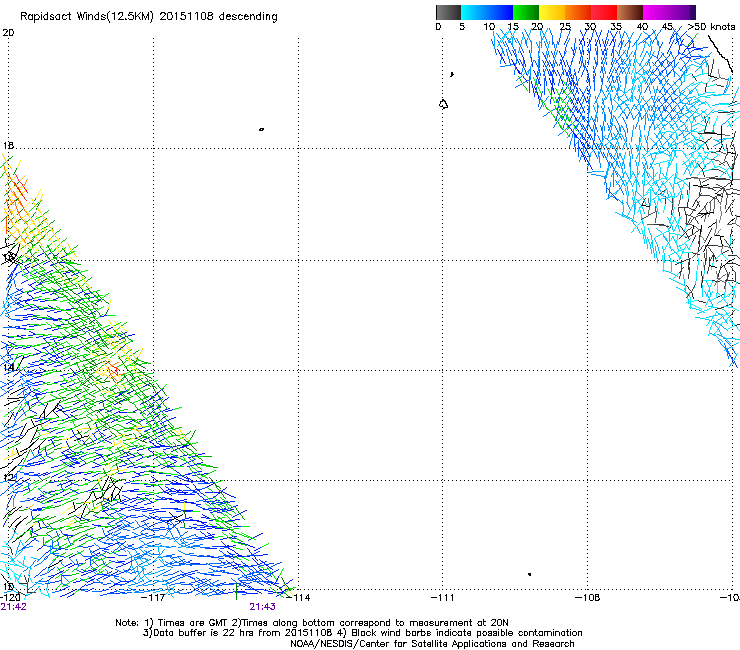This screenshot has width=740, height=650.
Task: Click the brown 35-40 knots legend color
Action: [x=630, y=12]
